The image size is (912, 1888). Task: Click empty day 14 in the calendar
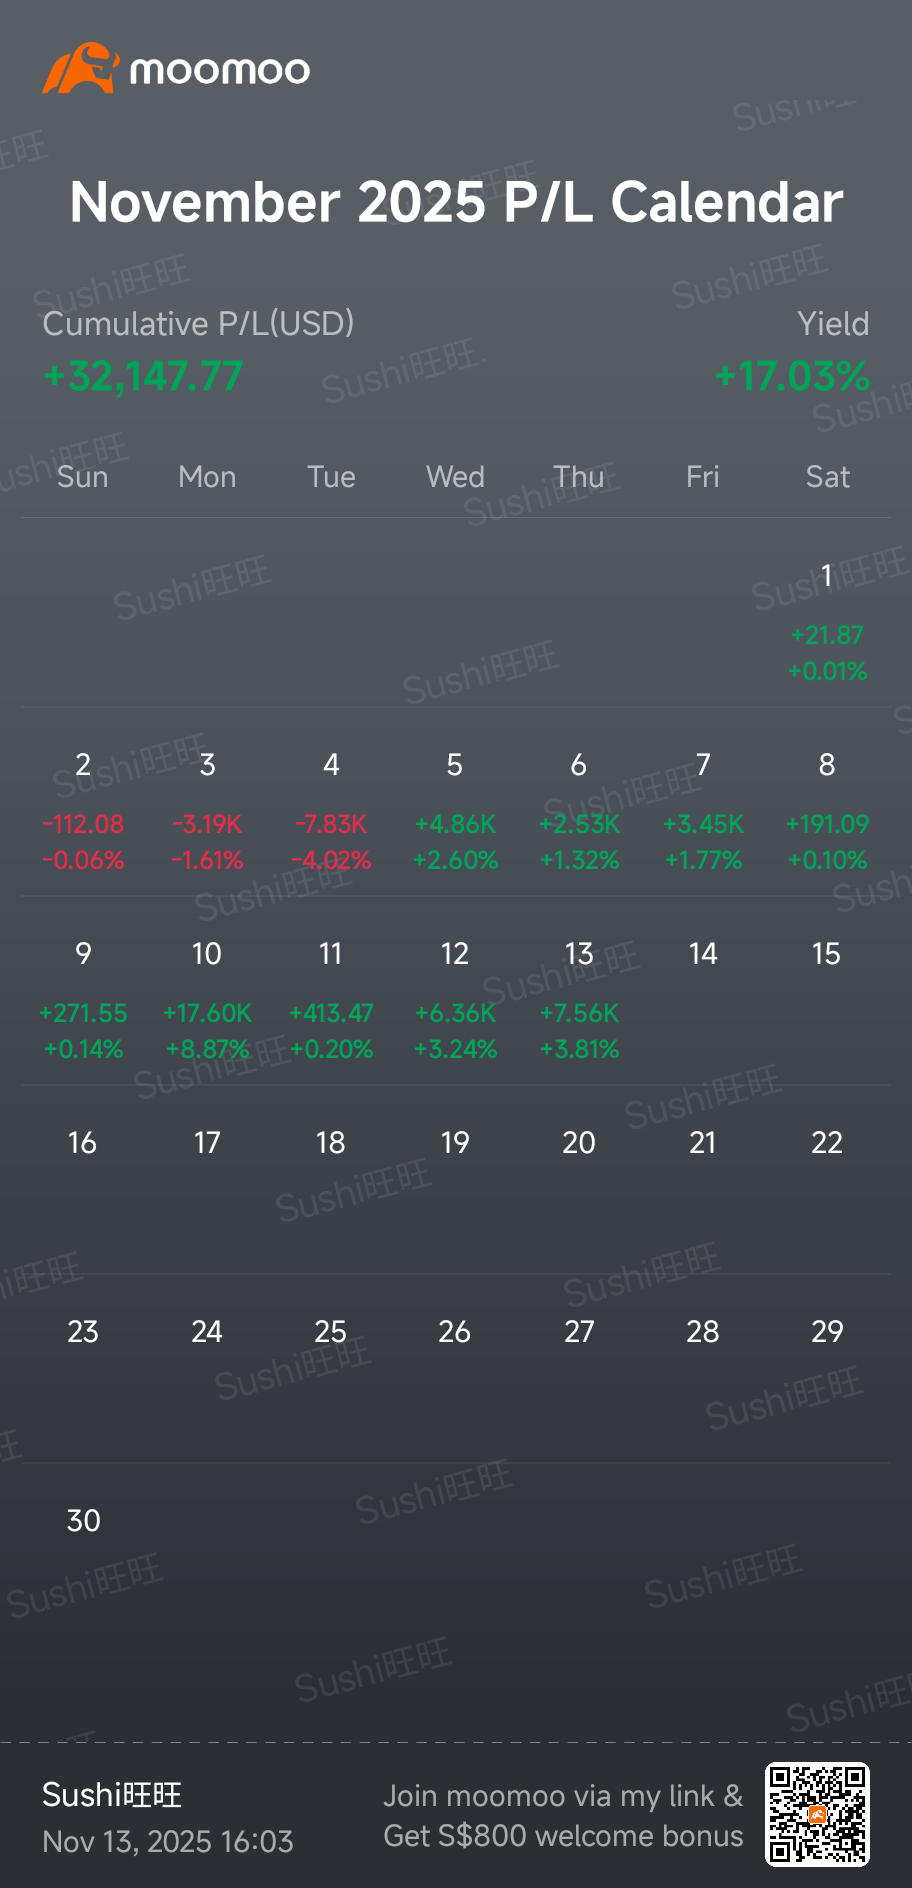click(x=703, y=954)
